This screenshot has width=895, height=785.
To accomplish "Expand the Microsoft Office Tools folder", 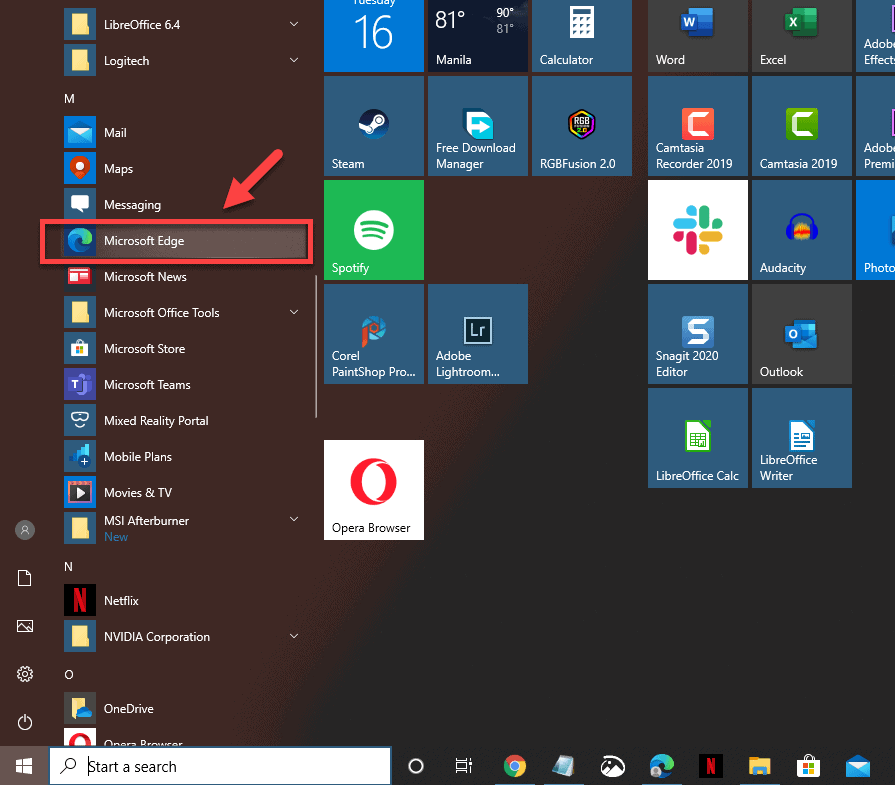I will click(183, 313).
